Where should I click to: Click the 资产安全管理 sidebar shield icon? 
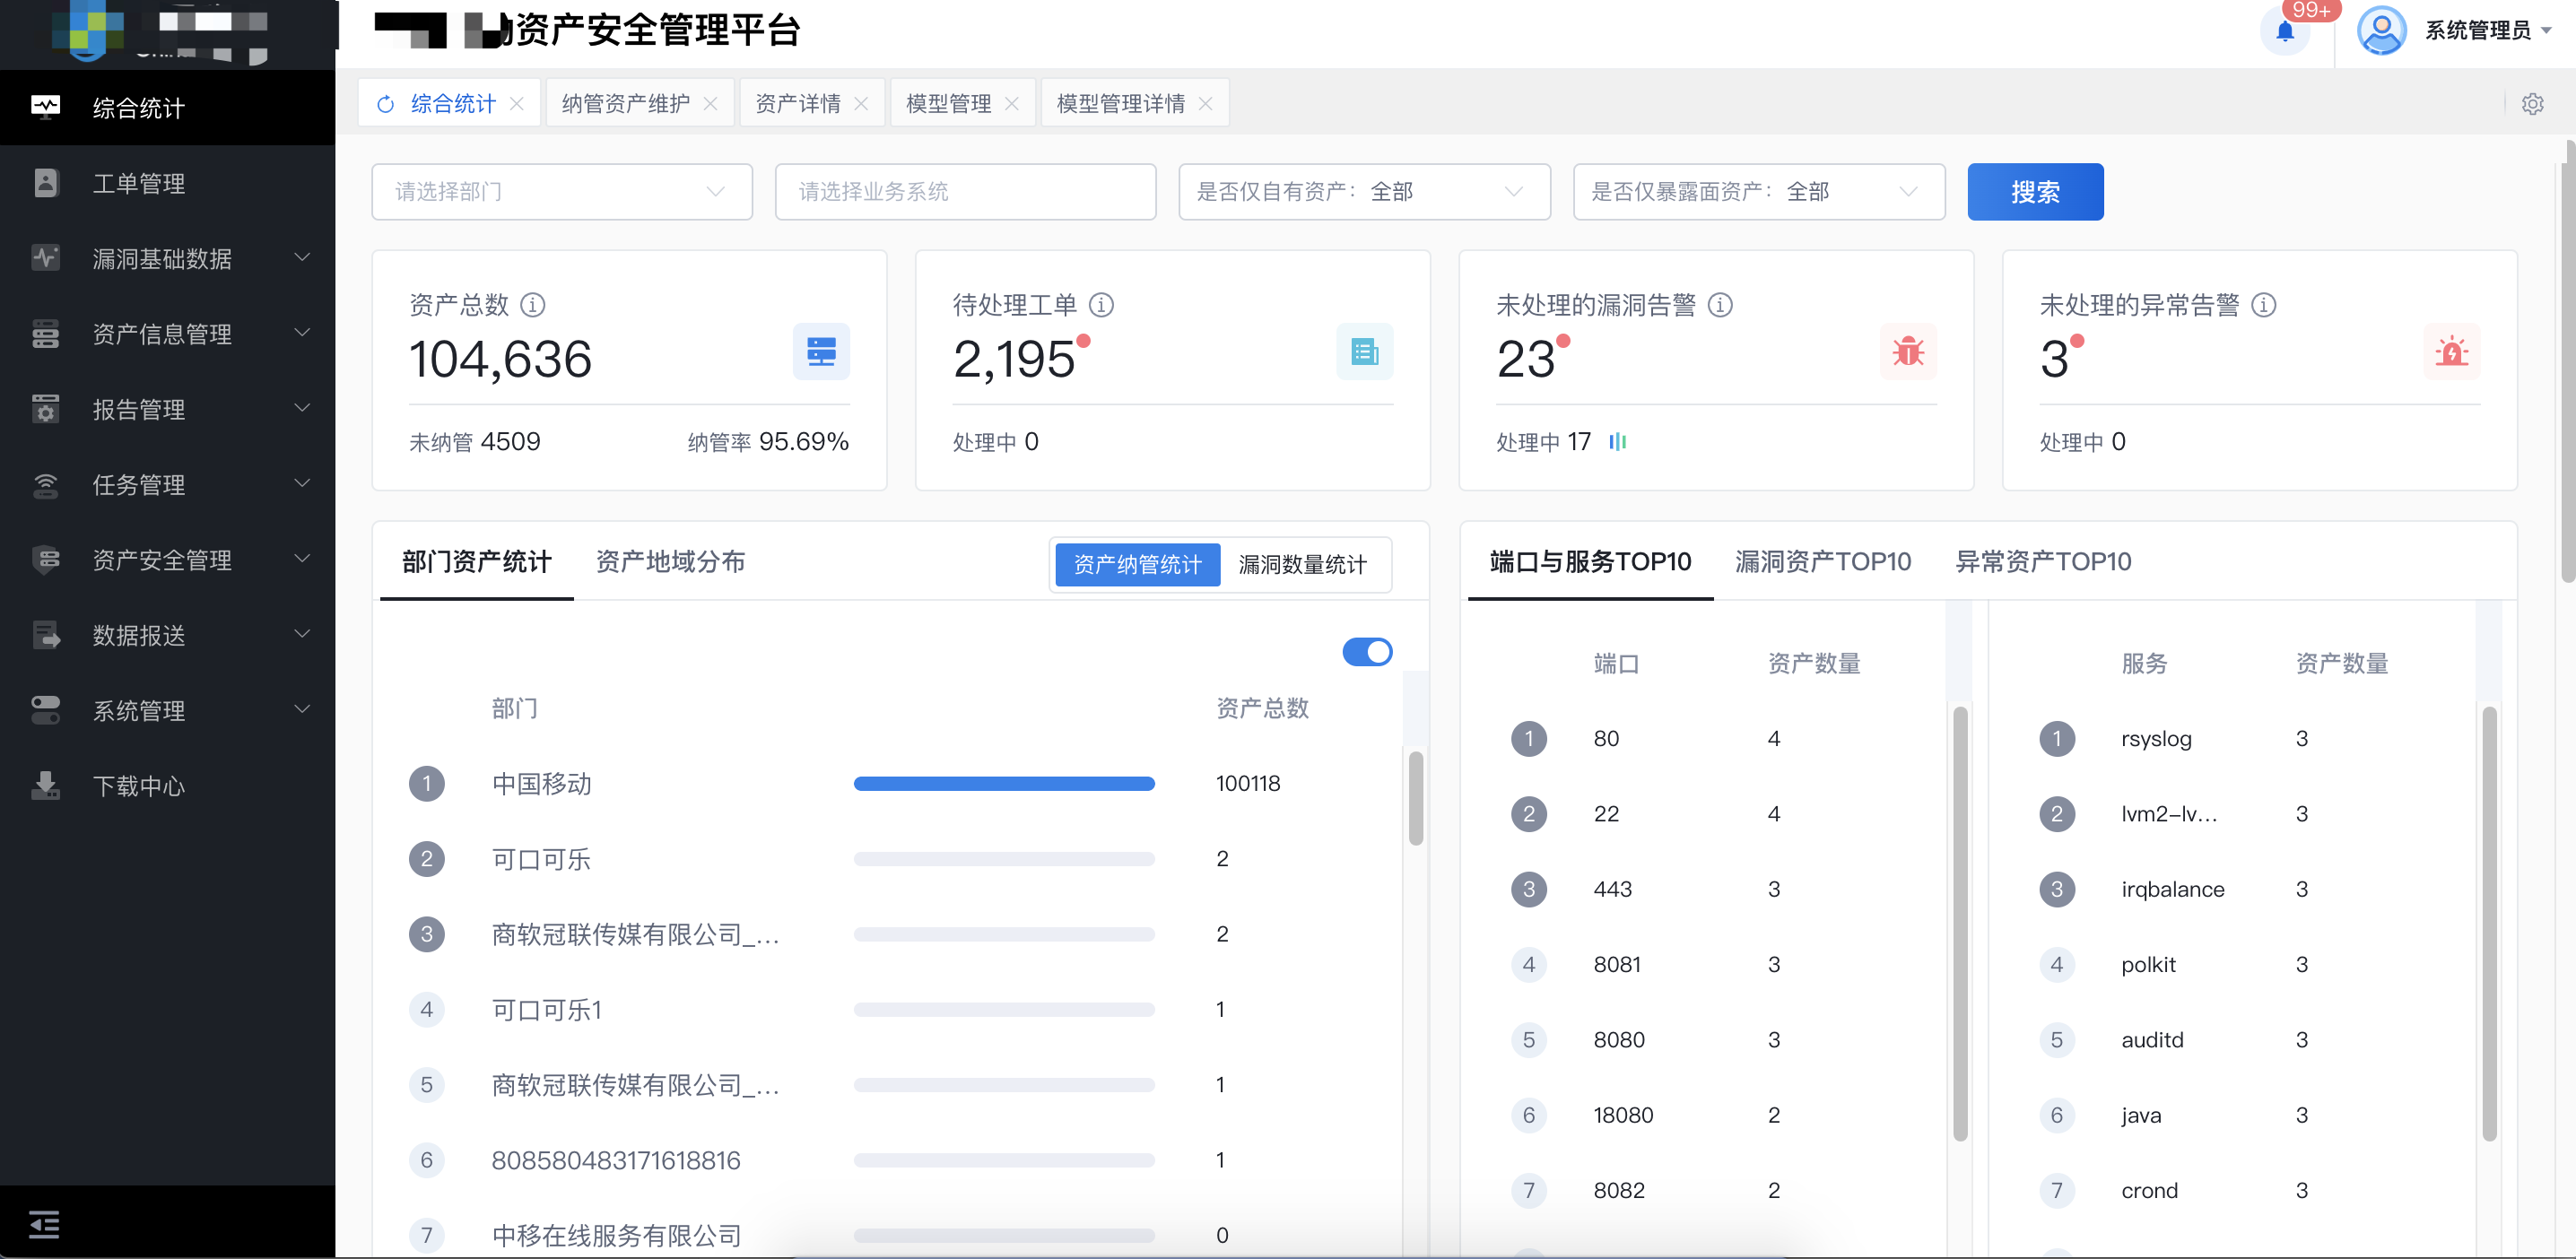45,560
